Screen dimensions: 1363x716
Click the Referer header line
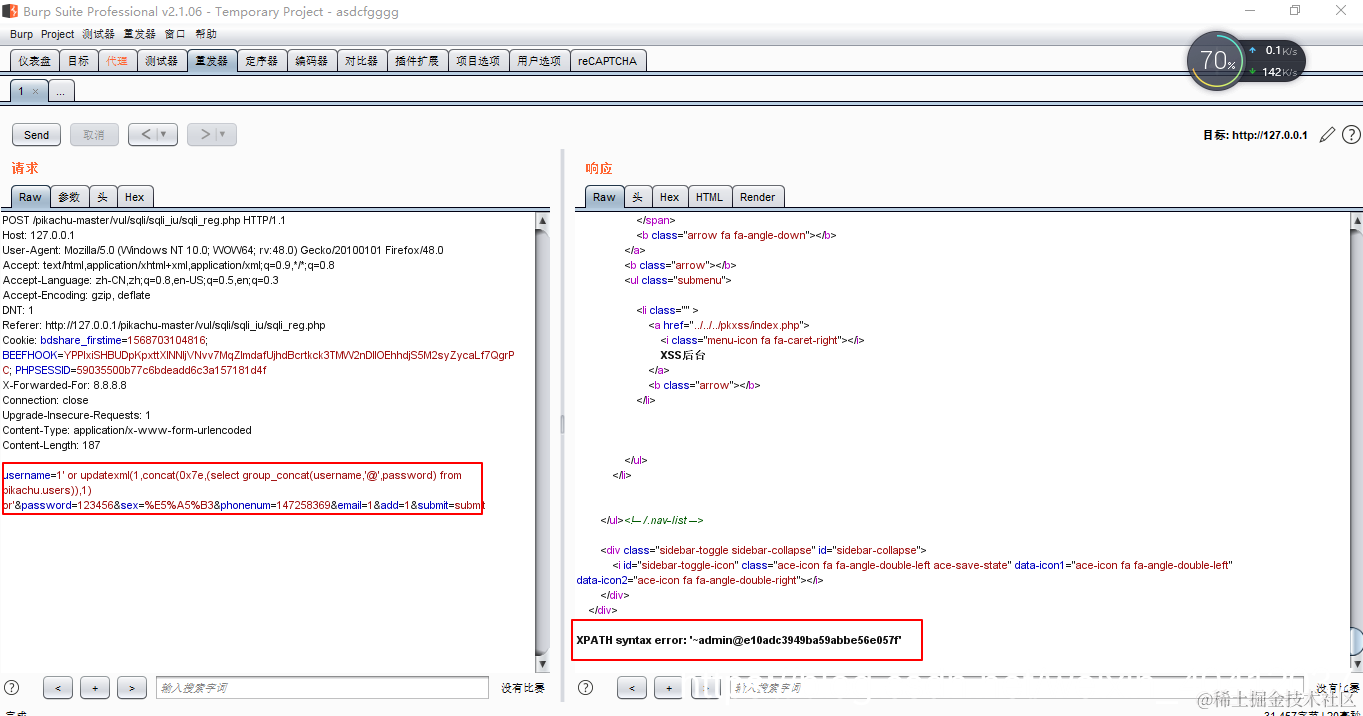click(164, 325)
